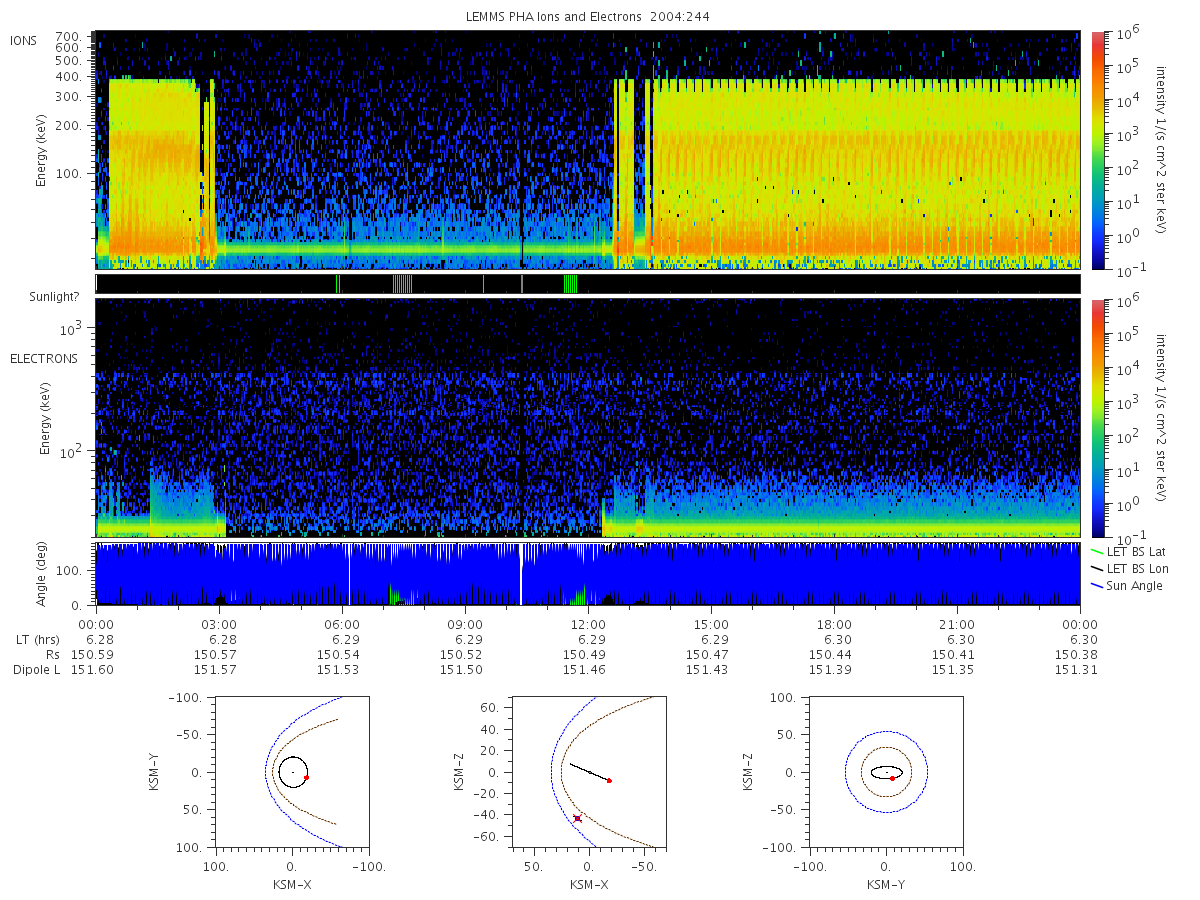The image size is (1200, 900).
Task: Click the white gap in the sun angle panel
Action: click(521, 574)
